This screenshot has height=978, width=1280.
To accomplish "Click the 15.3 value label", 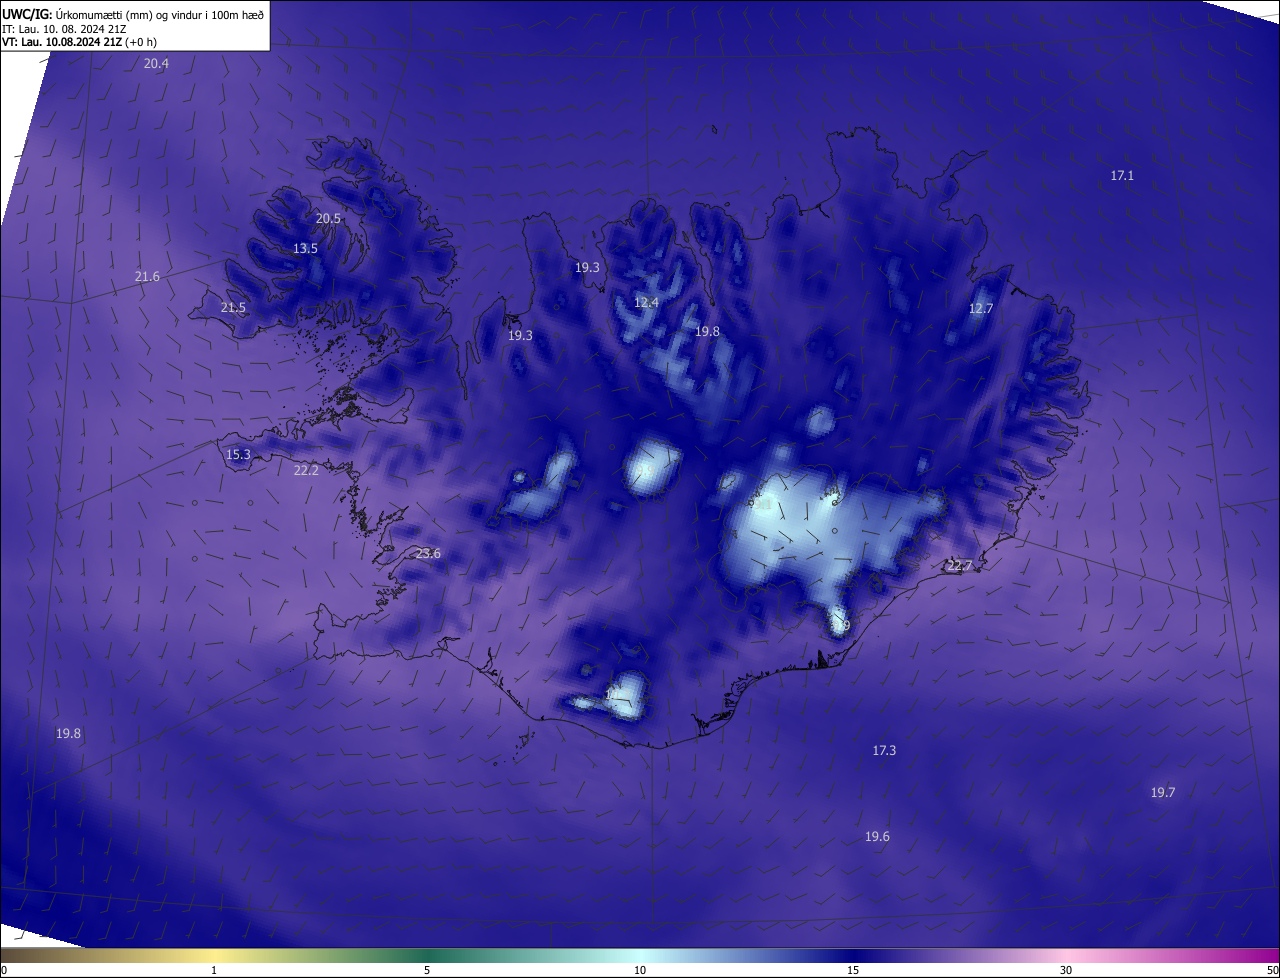I will 238,454.
